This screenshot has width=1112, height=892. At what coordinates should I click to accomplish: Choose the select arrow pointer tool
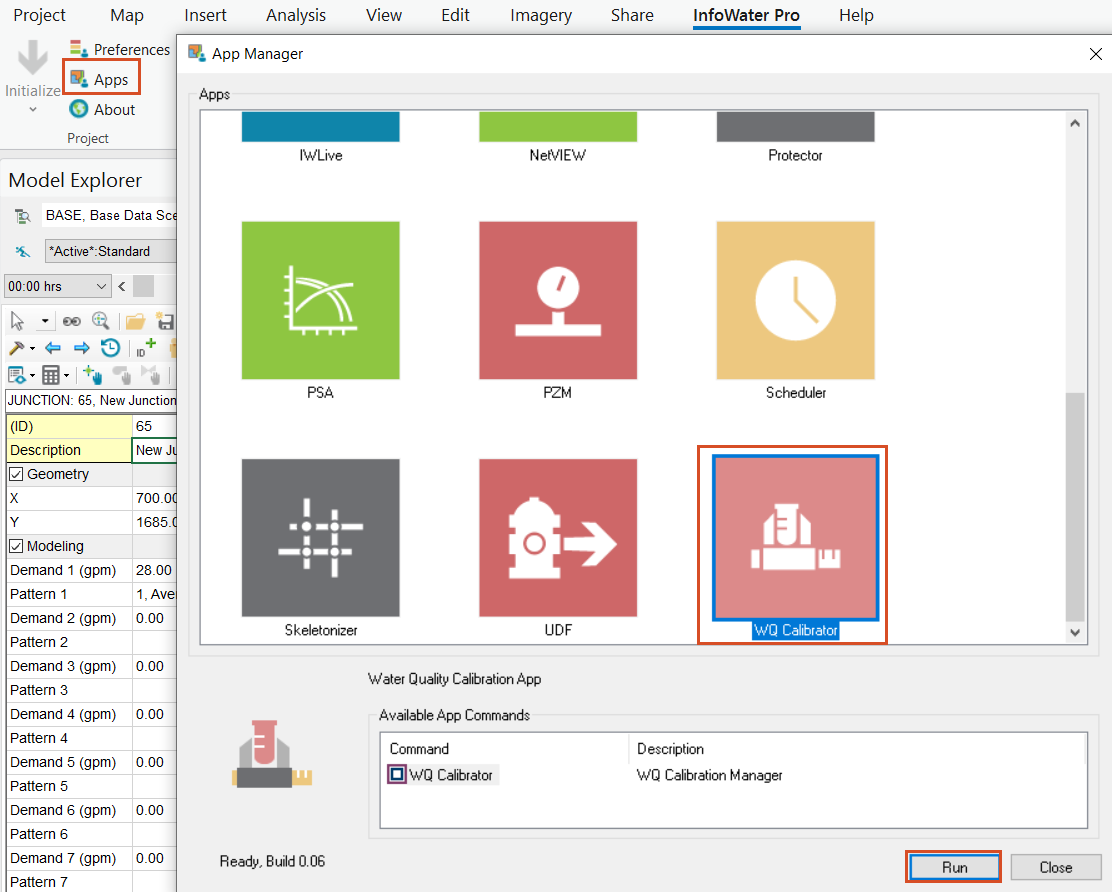click(17, 321)
